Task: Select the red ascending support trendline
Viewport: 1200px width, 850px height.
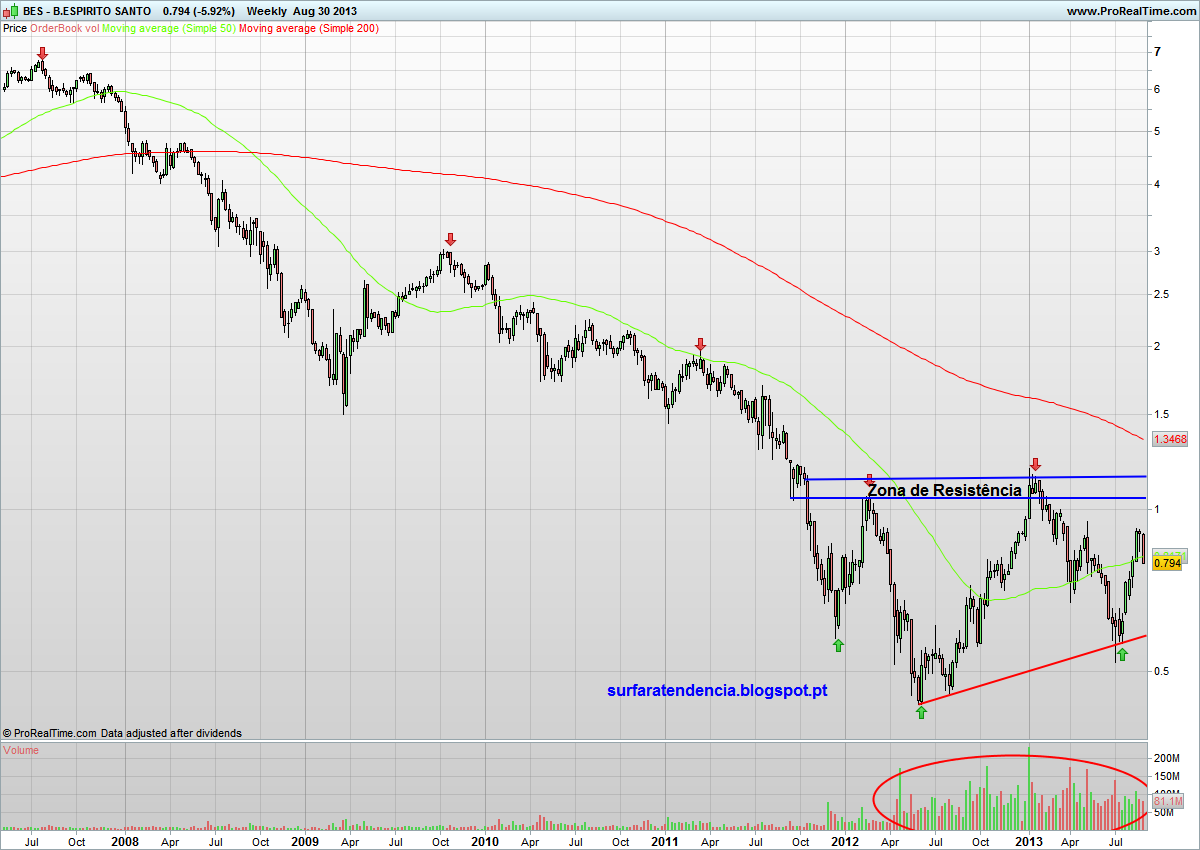Action: pyautogui.click(x=1032, y=668)
